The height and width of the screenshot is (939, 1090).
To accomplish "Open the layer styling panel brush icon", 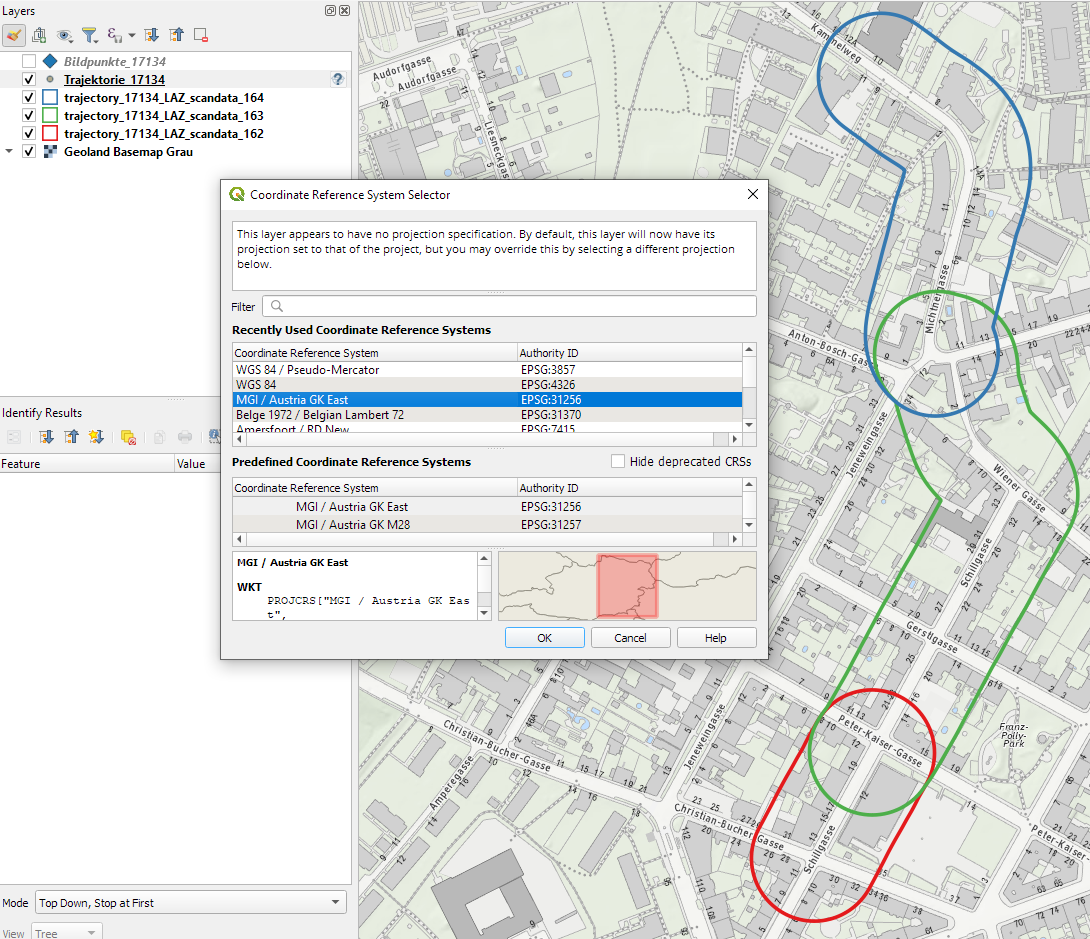I will point(14,36).
